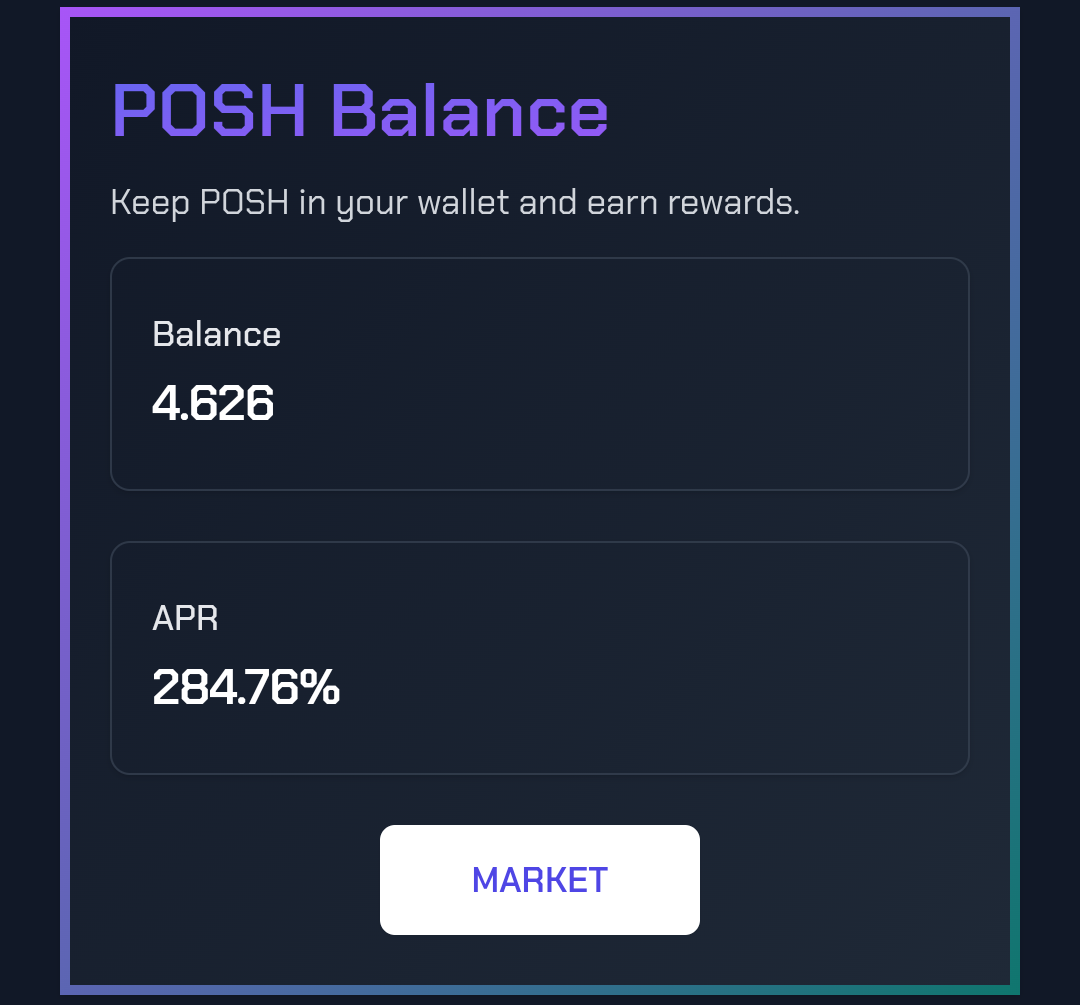Viewport: 1080px width, 1005px height.
Task: Click the POSH Balance heading
Action: 360,111
